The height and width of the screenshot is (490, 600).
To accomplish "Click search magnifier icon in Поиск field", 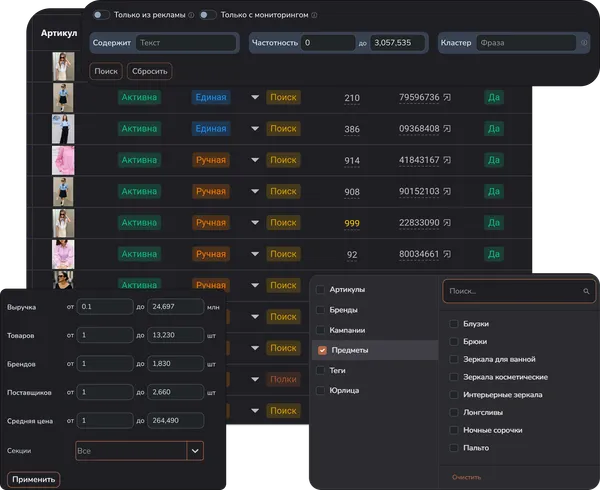I will click(586, 292).
